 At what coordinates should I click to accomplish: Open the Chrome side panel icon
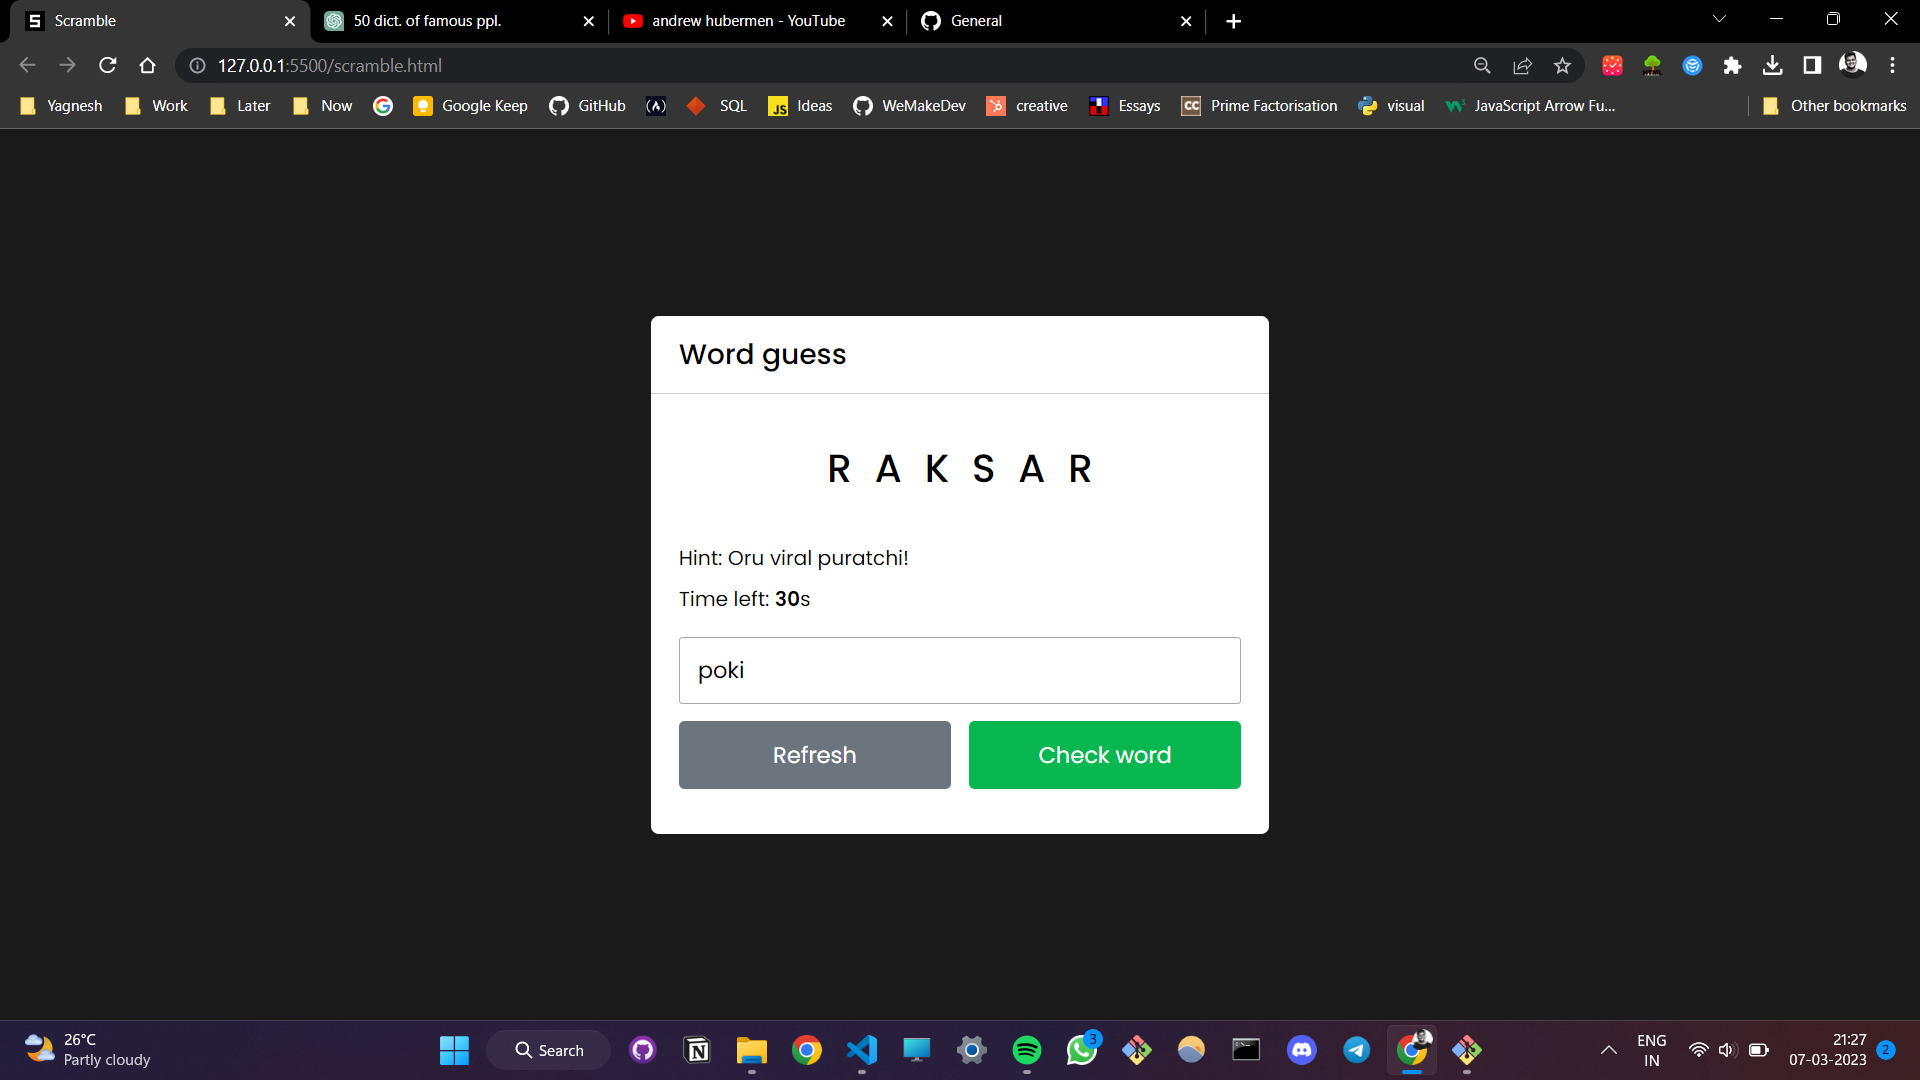click(1813, 65)
